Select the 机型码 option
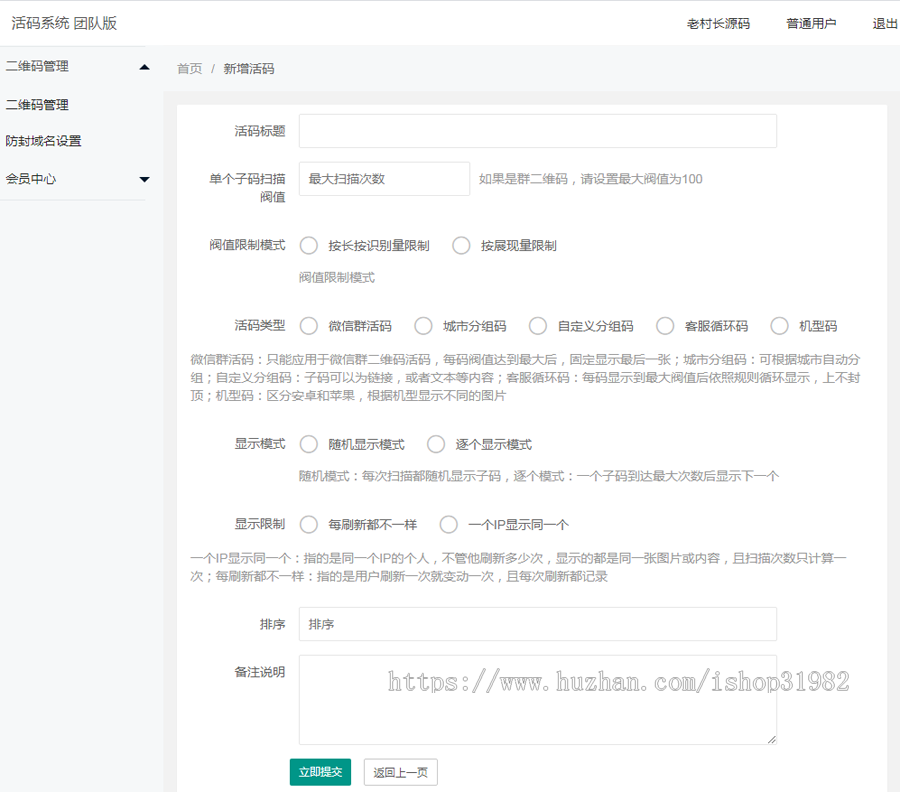 (x=779, y=325)
